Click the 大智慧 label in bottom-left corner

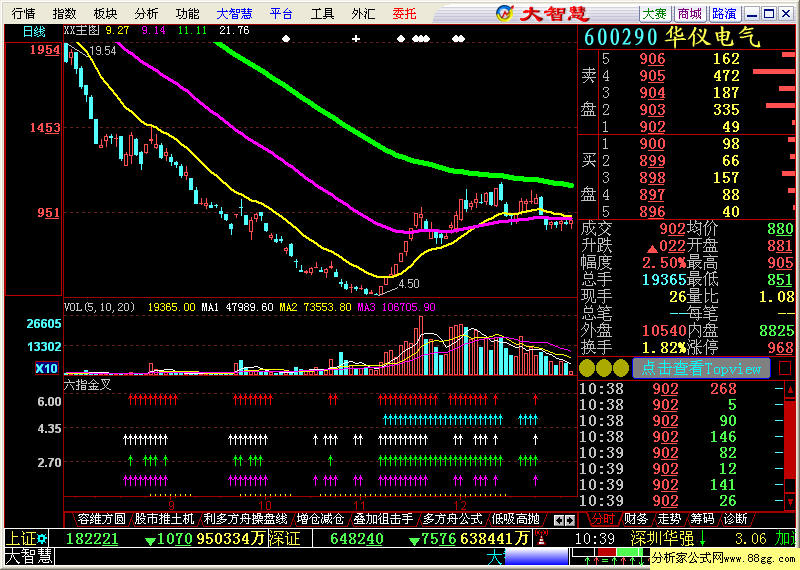[x=29, y=556]
